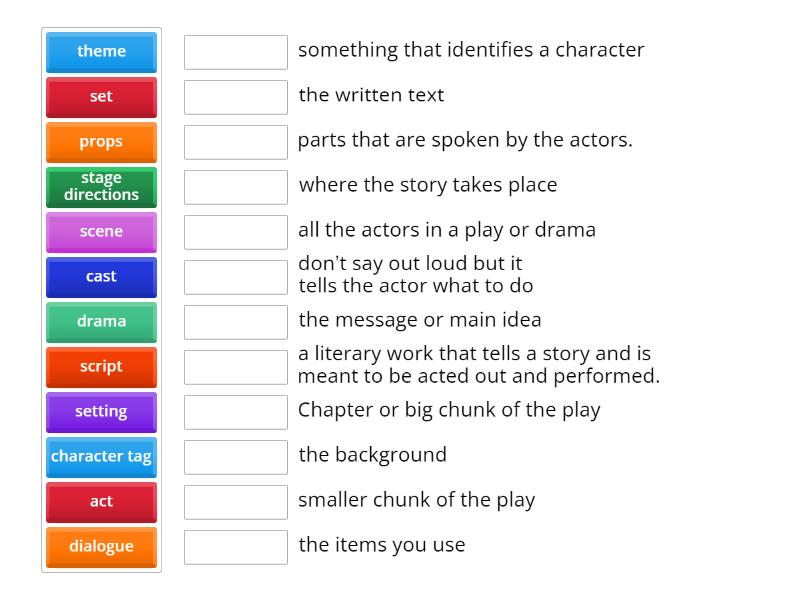Pick the pink 'scene' word tile
Screen dimensions: 800x600
(x=100, y=232)
